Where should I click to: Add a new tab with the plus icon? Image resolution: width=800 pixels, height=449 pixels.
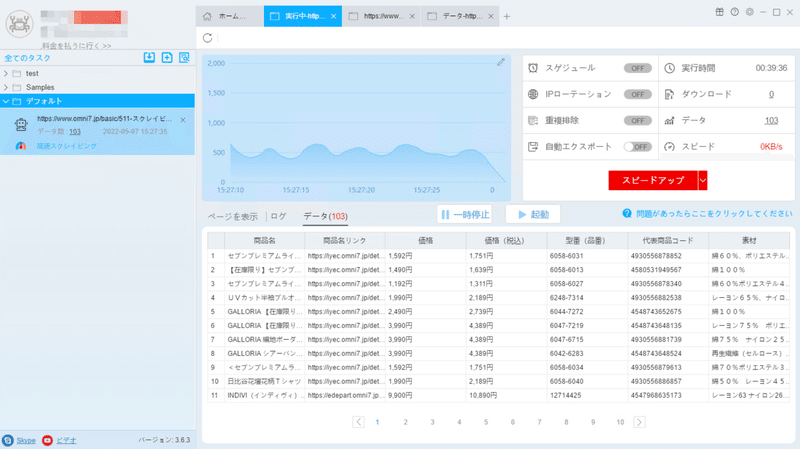pos(507,16)
